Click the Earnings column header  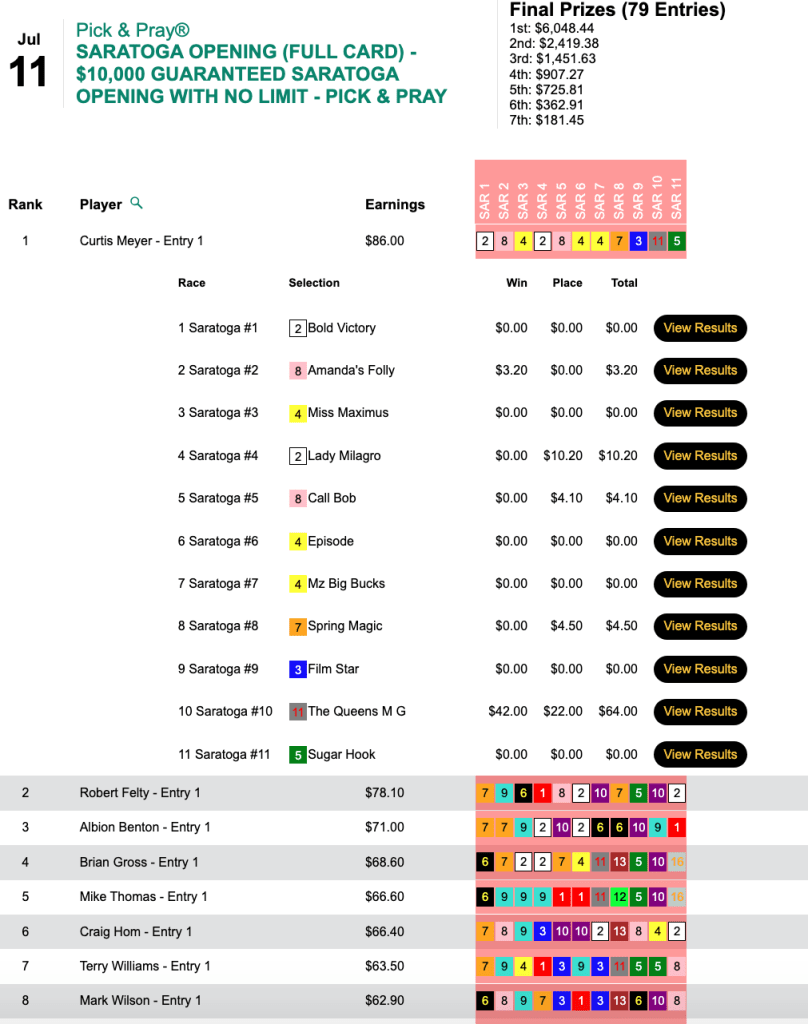coord(395,204)
